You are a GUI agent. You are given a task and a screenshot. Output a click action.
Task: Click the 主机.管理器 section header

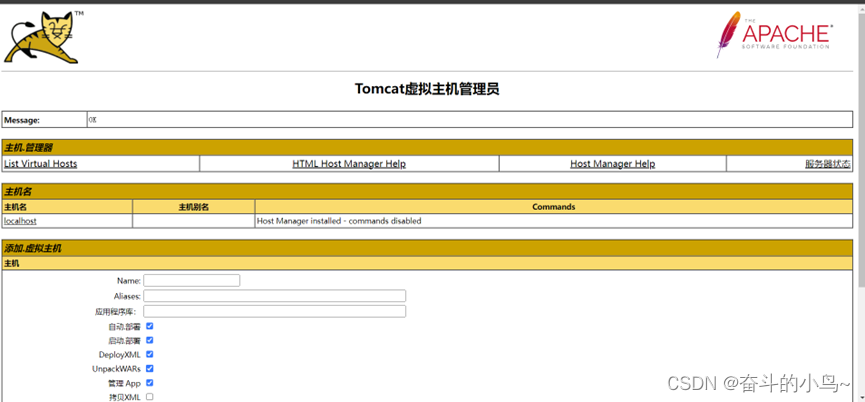pyautogui.click(x=428, y=148)
